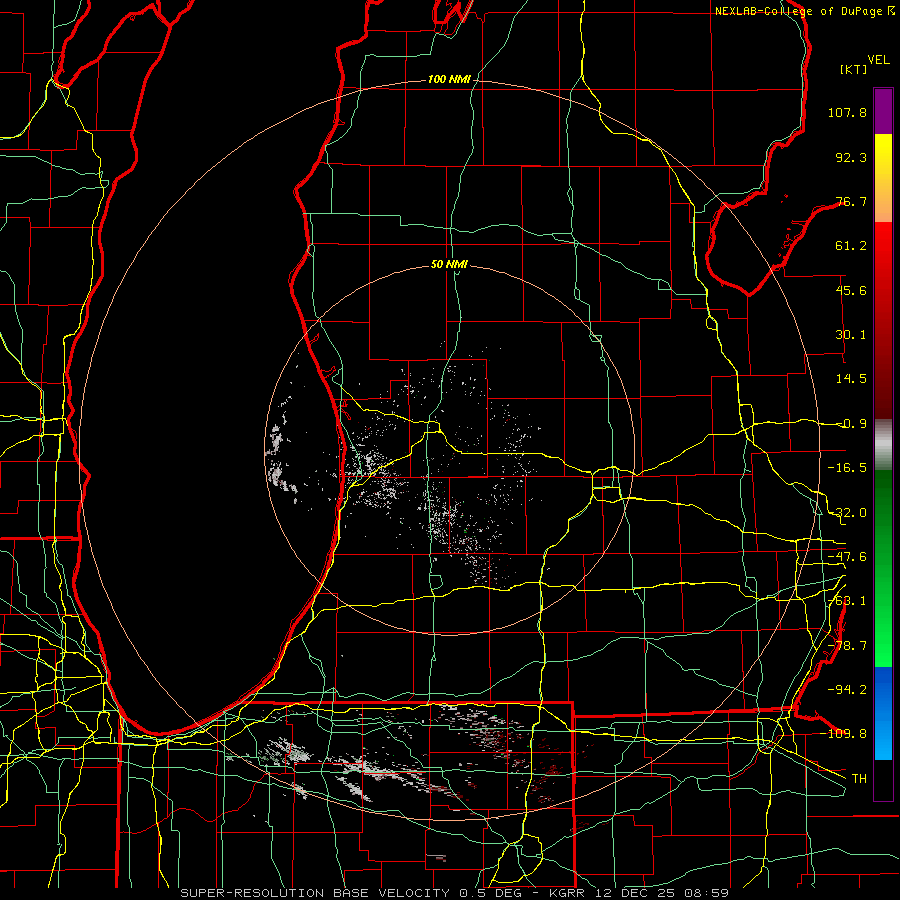The image size is (900, 900).
Task: Click the -0.9 legend value
Action: click(851, 424)
